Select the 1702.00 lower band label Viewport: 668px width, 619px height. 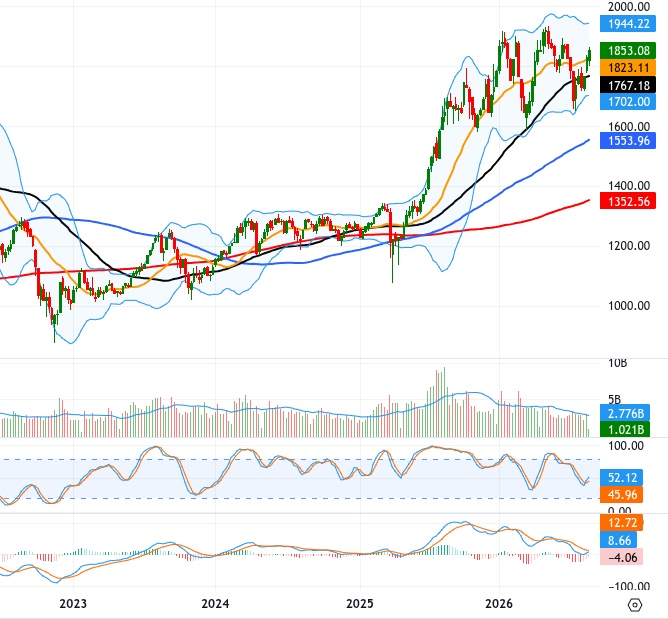click(x=628, y=102)
